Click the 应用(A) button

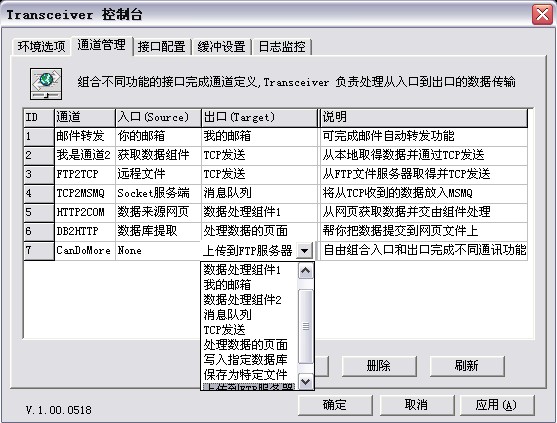point(497,405)
